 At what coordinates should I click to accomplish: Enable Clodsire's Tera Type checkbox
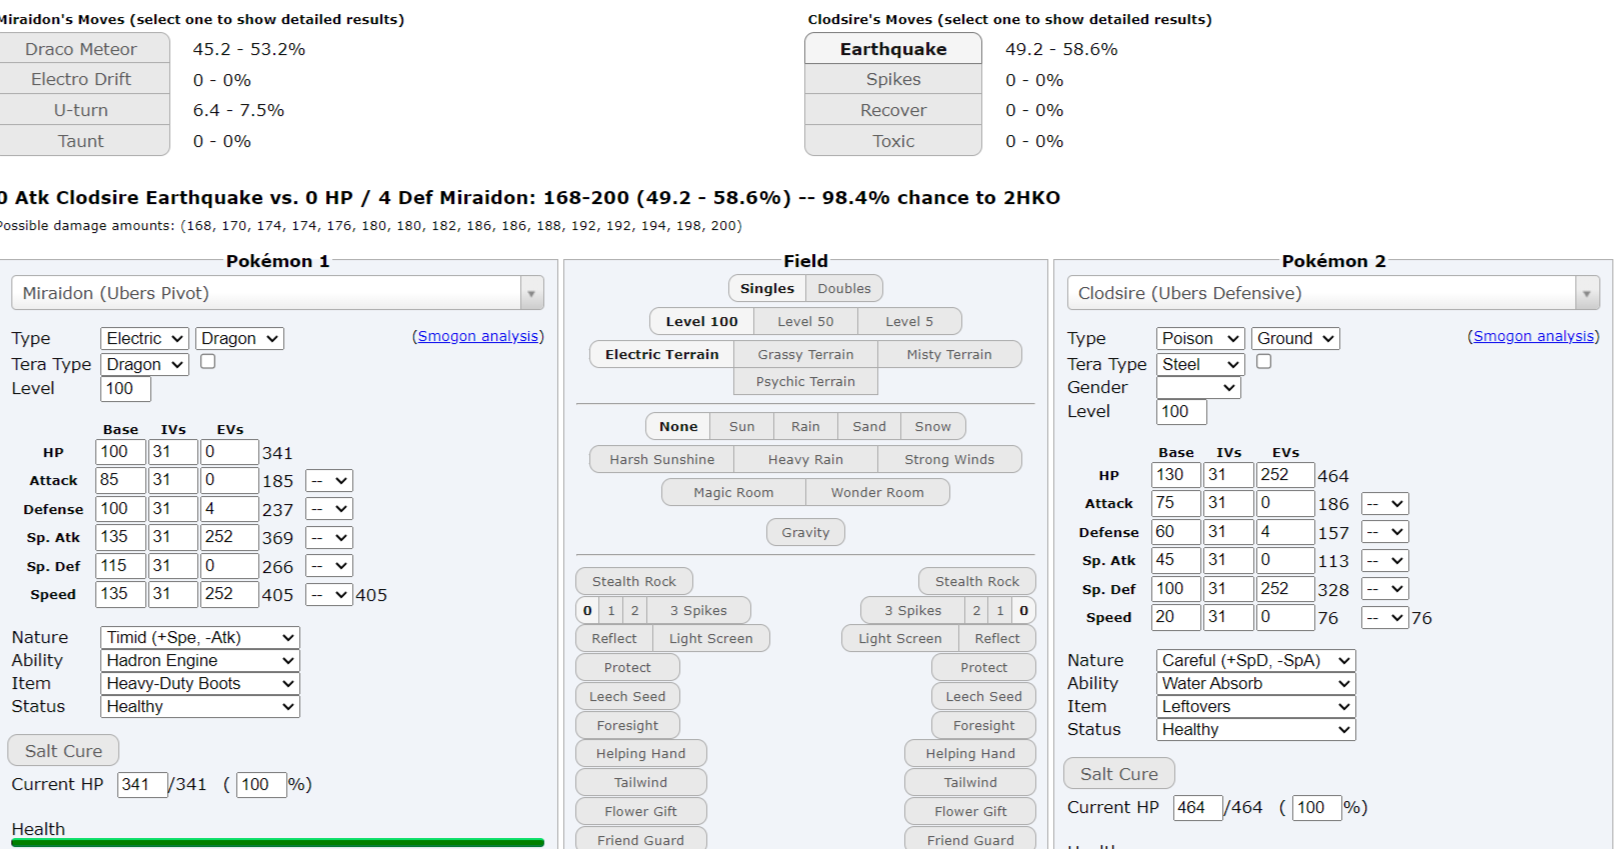[x=1264, y=362]
